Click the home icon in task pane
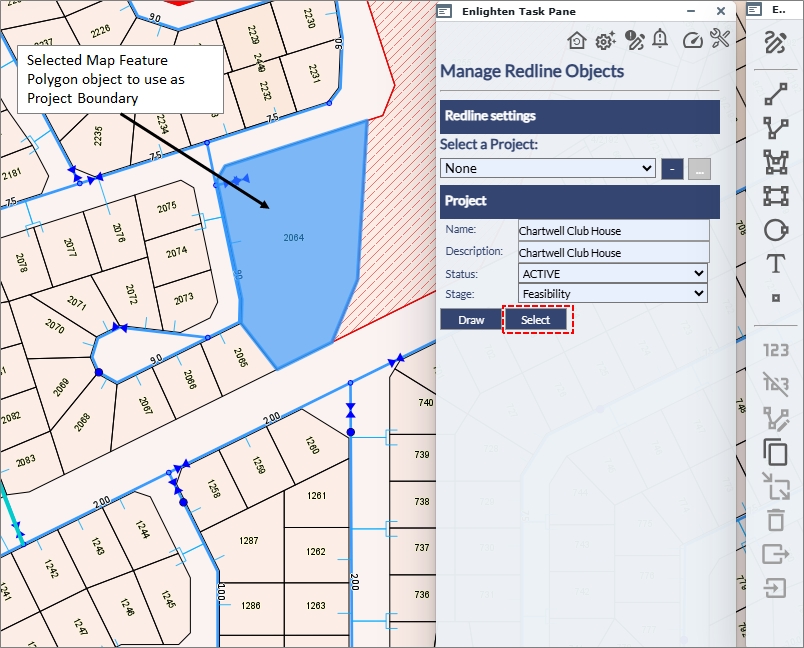 576,41
